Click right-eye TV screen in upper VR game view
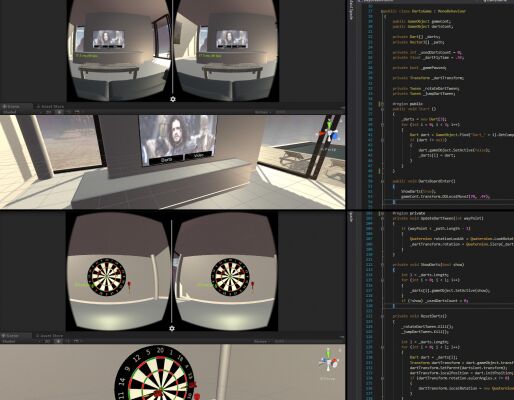This screenshot has height=400, width=514. (x=232, y=39)
